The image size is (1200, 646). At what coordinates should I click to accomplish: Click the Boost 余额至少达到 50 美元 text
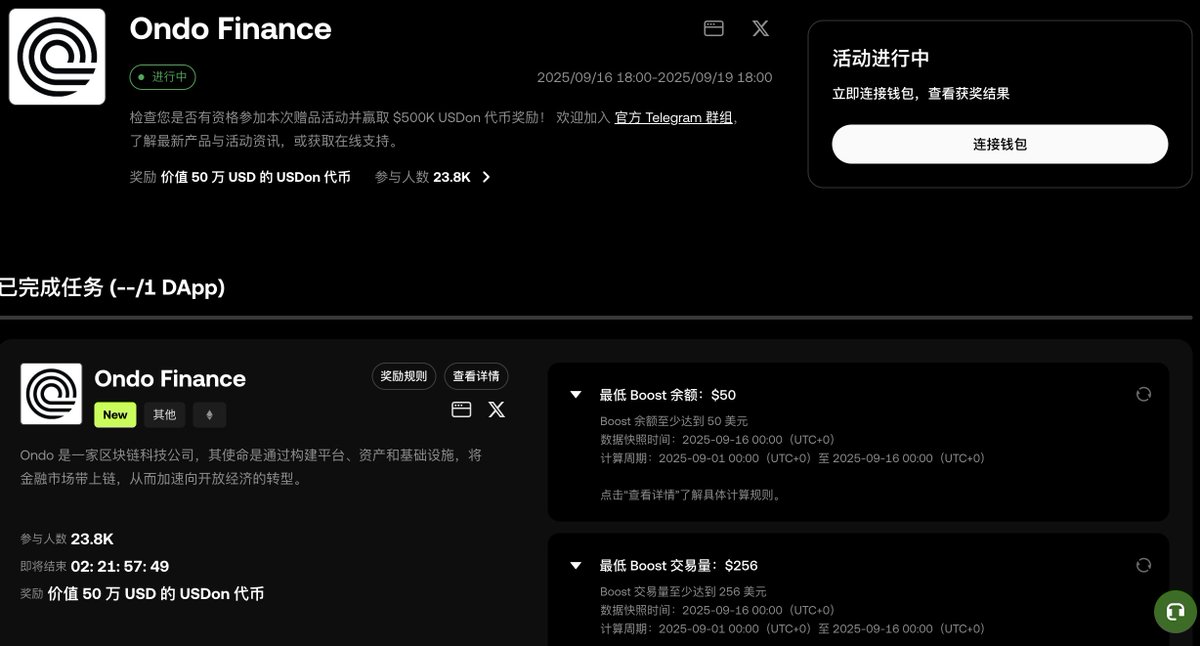click(674, 421)
